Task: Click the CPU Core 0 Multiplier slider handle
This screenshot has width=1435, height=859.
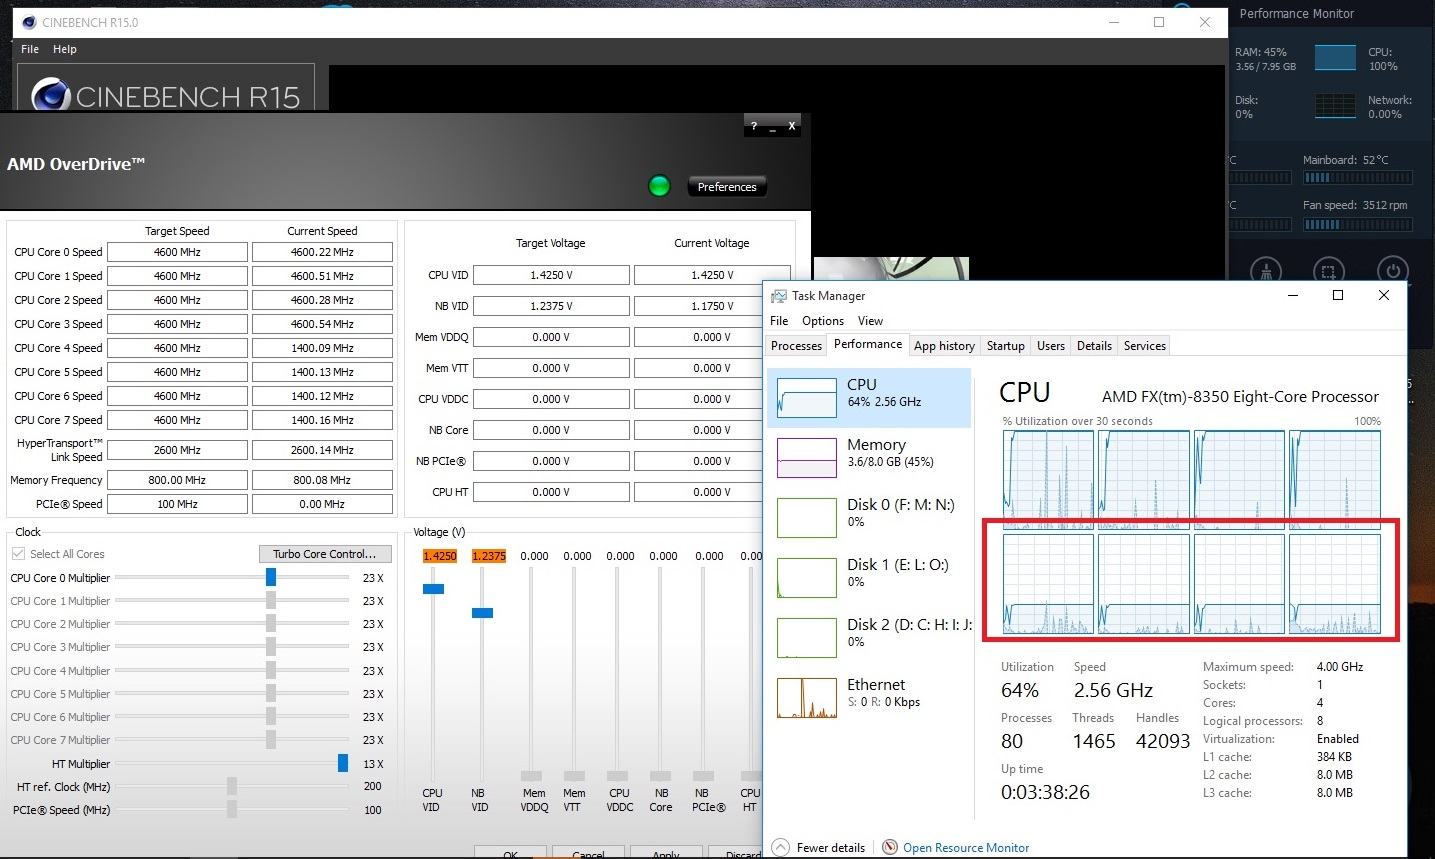Action: click(271, 578)
